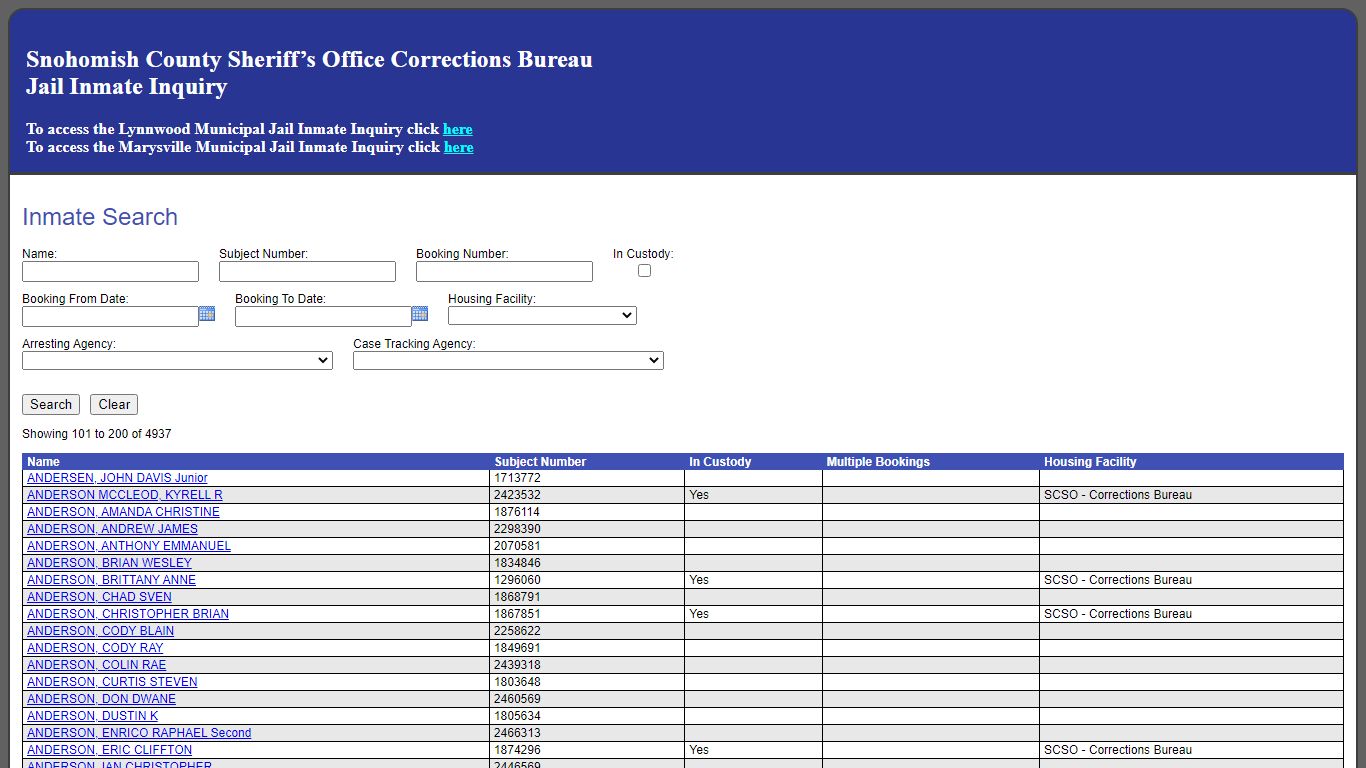Focus the Booking Number input field
Image resolution: width=1366 pixels, height=768 pixels.
click(504, 272)
